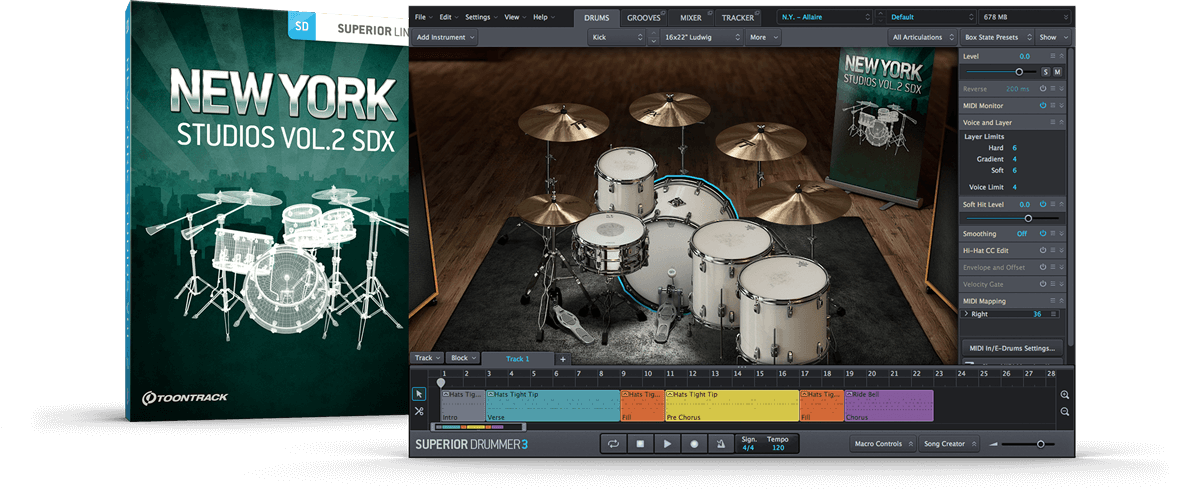
Task: Switch to the Grooves tab
Action: click(644, 18)
